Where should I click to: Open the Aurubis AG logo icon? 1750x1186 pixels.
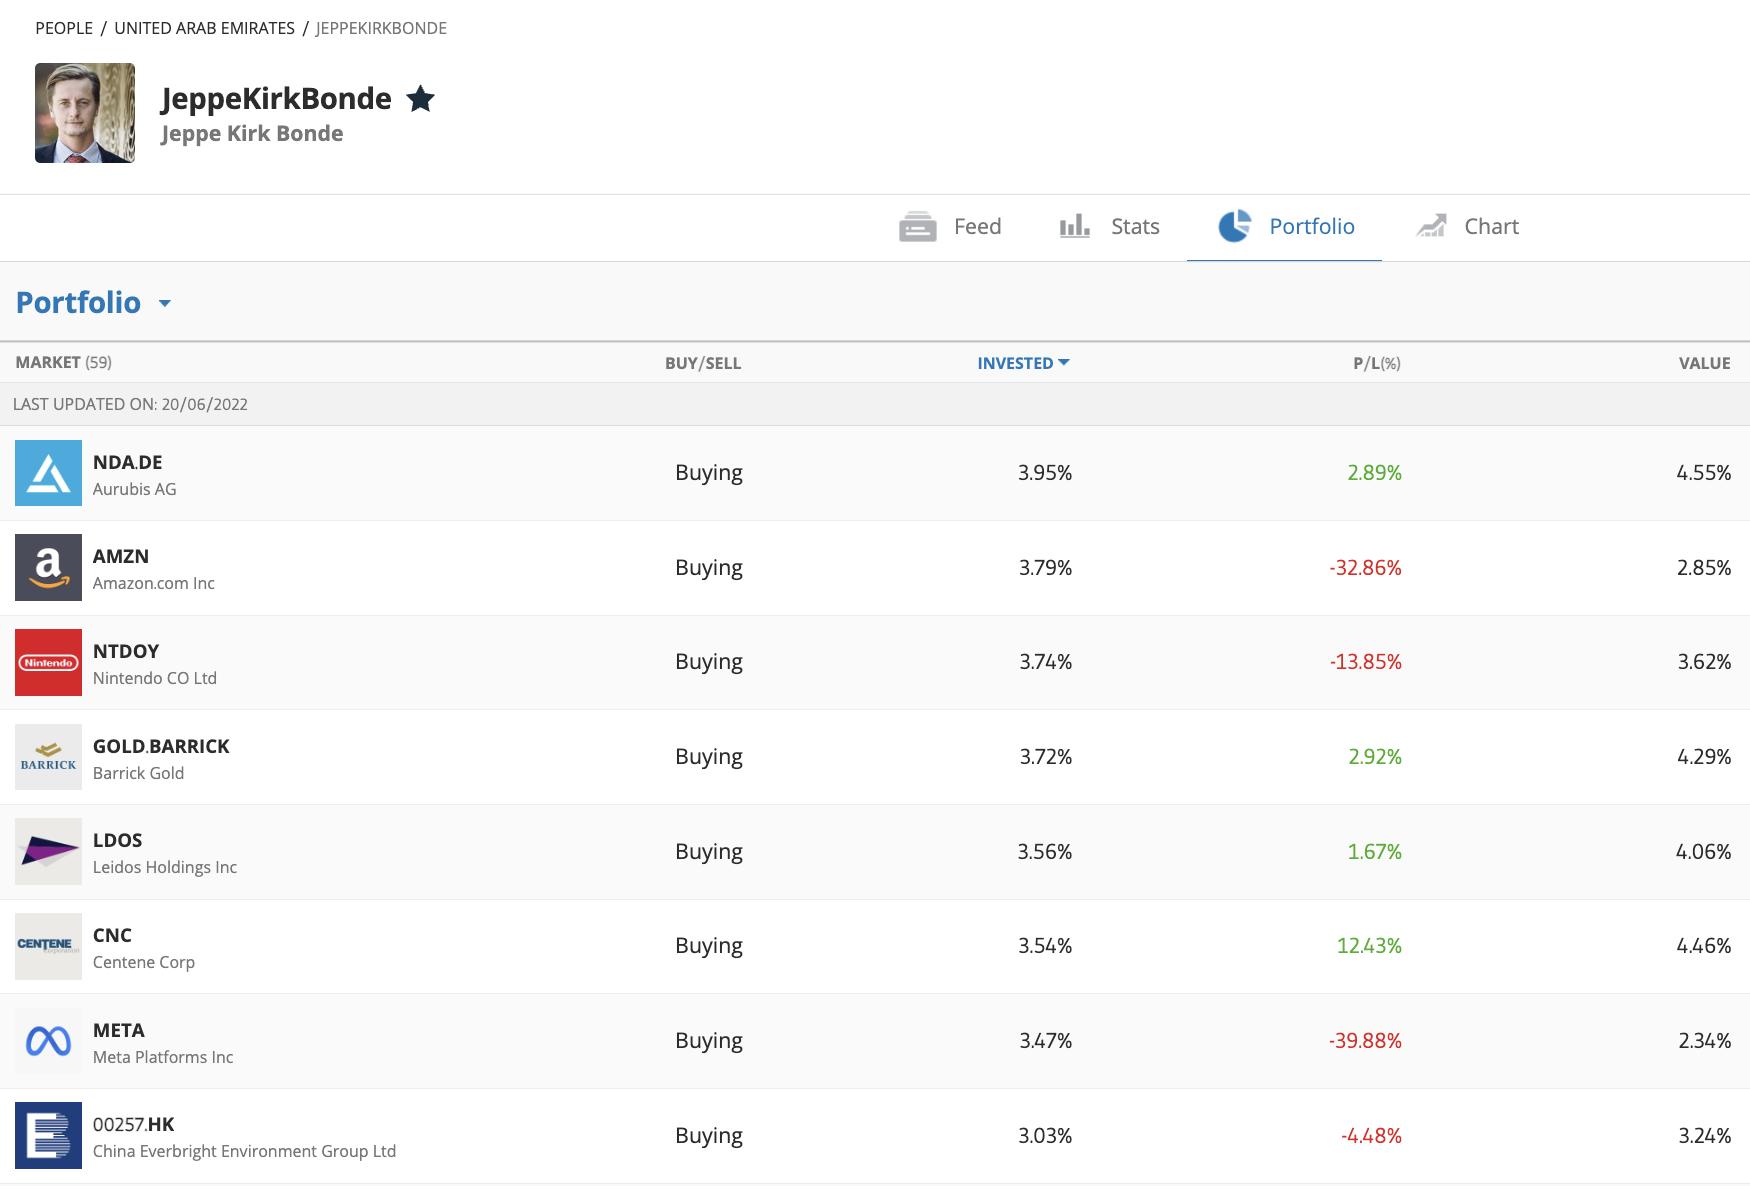click(x=48, y=473)
